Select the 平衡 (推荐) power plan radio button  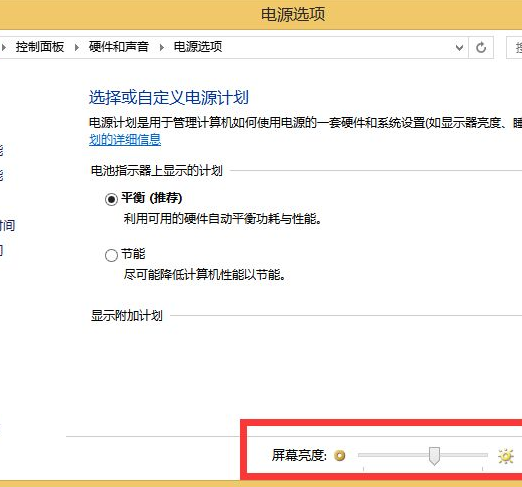tap(111, 199)
